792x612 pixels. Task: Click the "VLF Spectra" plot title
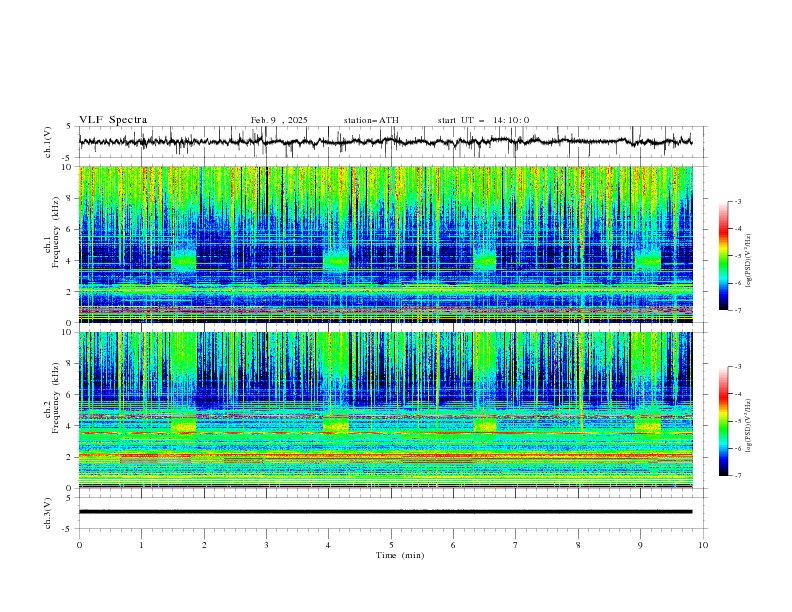(x=113, y=120)
